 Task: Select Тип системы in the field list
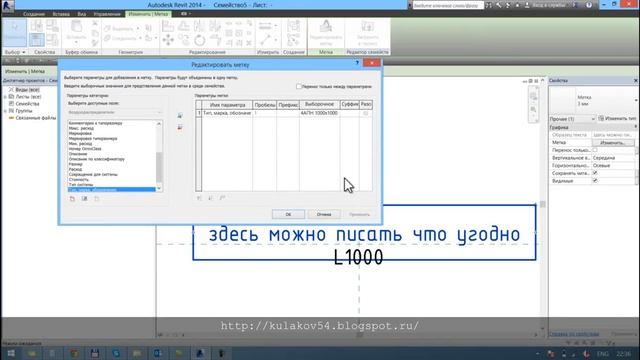point(81,184)
